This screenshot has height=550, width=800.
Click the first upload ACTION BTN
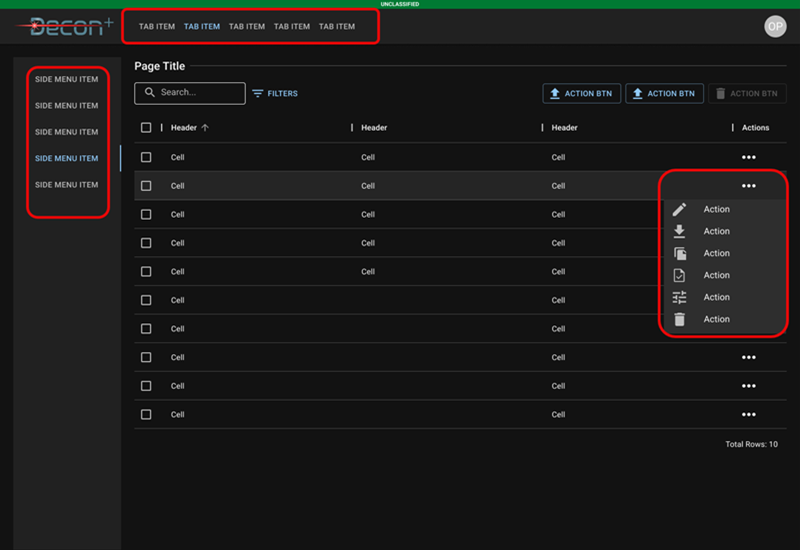582,93
